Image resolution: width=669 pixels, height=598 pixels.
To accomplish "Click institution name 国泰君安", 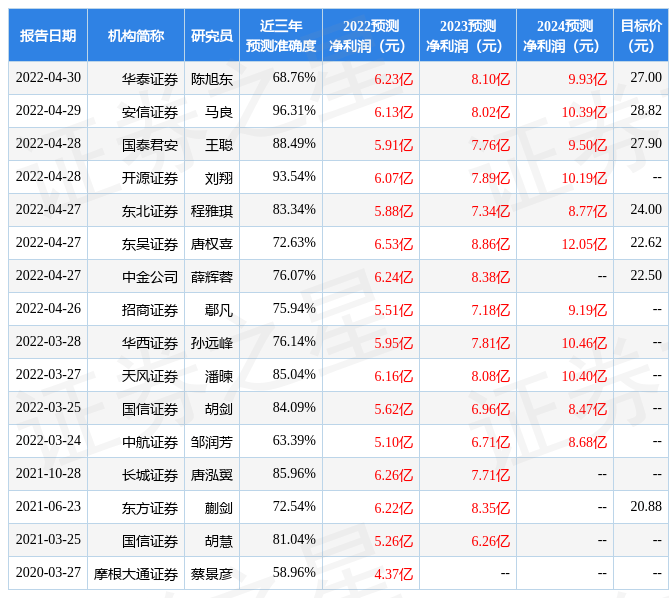I will pyautogui.click(x=150, y=145).
